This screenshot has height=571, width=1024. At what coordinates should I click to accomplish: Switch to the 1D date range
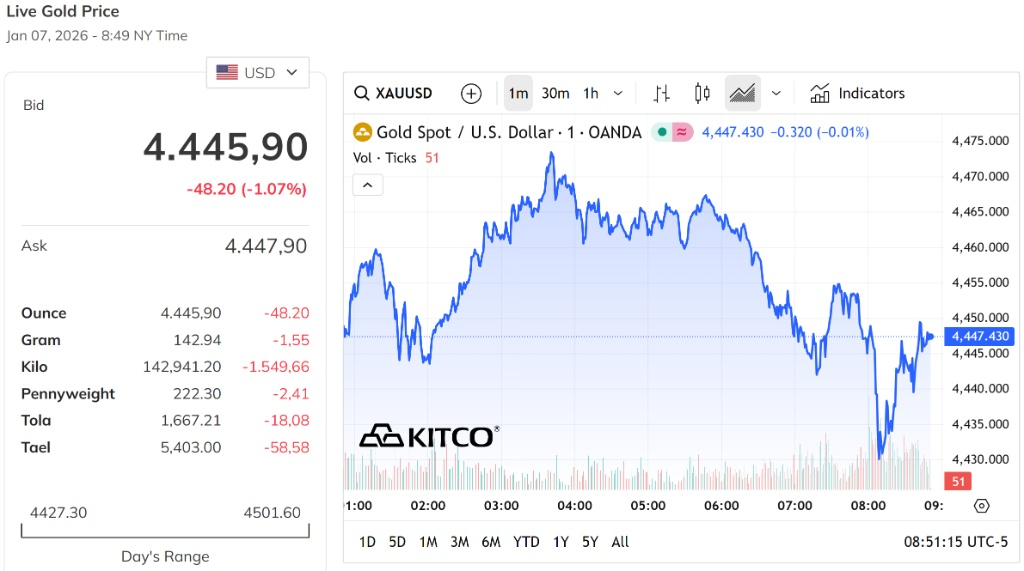(367, 542)
